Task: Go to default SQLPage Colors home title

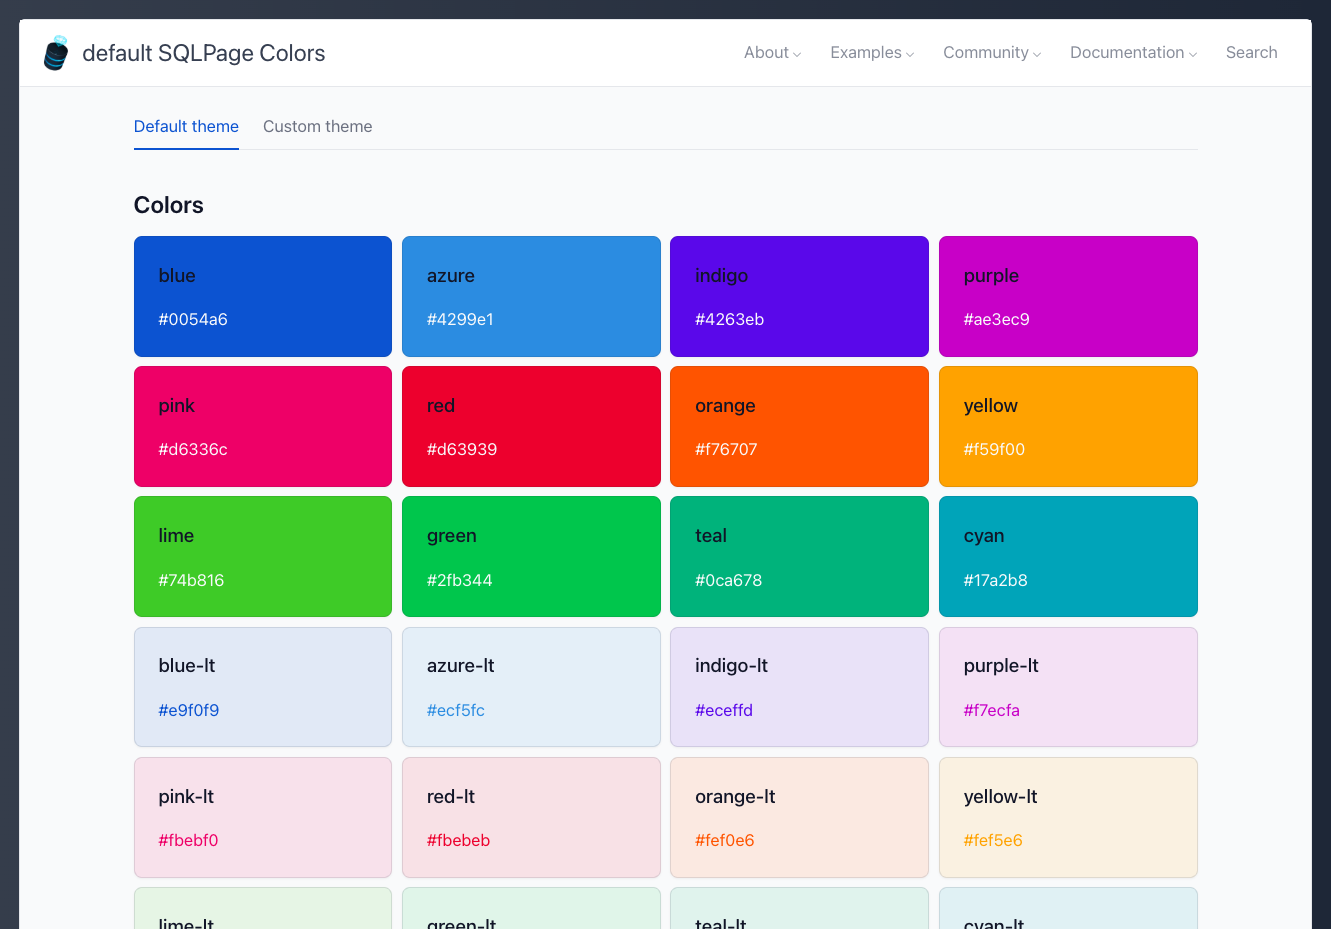Action: click(203, 53)
